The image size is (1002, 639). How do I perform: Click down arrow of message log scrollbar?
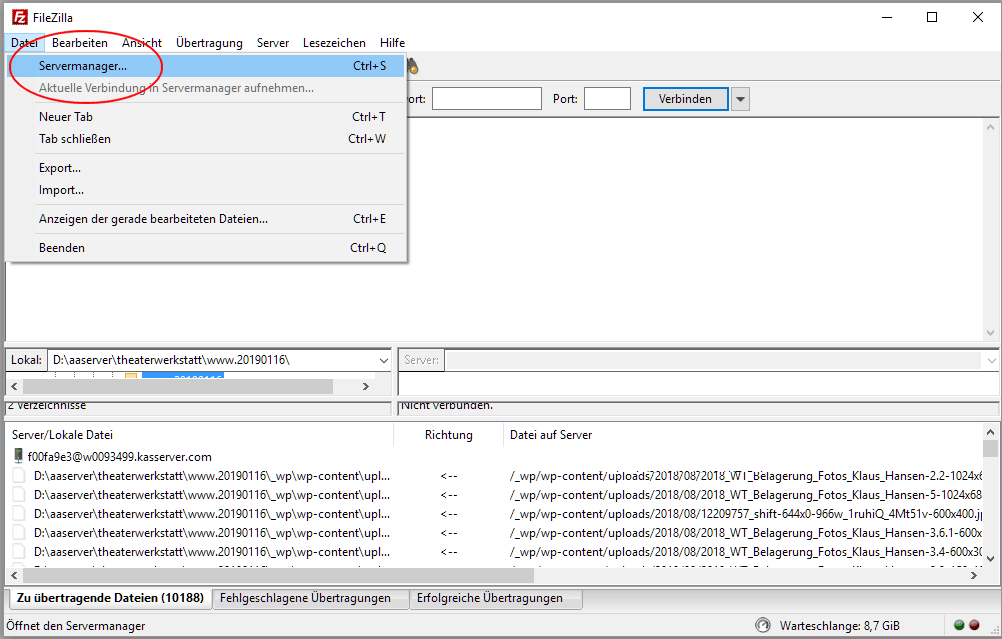pos(990,332)
